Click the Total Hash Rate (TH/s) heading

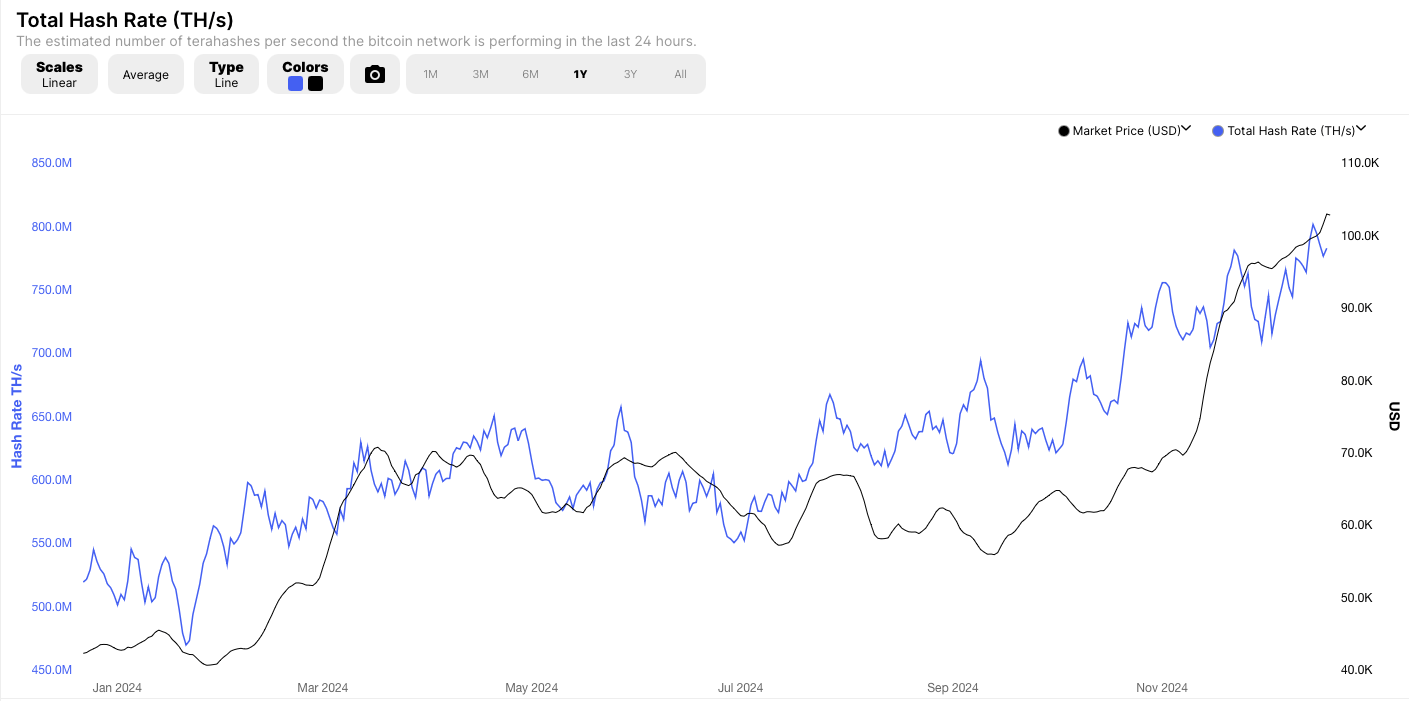pos(125,20)
